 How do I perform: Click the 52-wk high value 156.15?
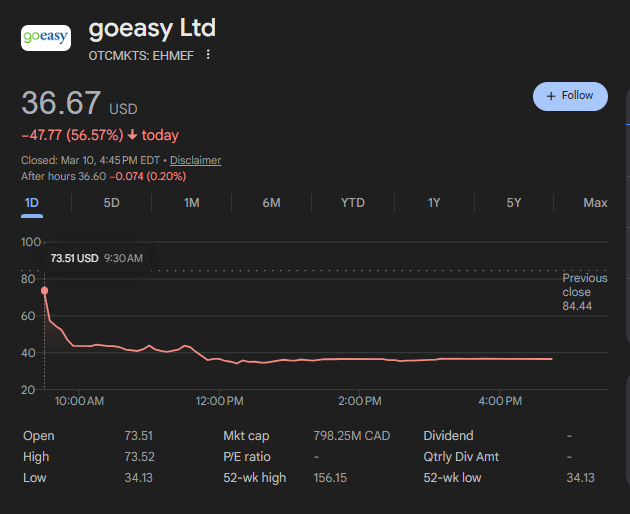point(330,478)
